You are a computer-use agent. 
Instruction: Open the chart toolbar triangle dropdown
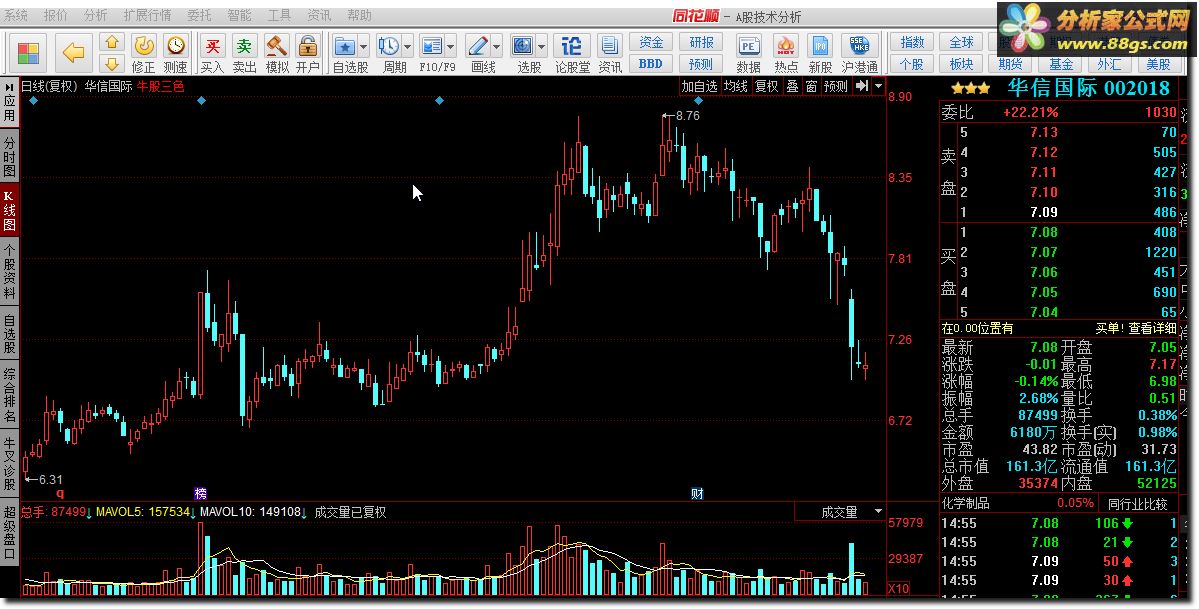click(879, 86)
